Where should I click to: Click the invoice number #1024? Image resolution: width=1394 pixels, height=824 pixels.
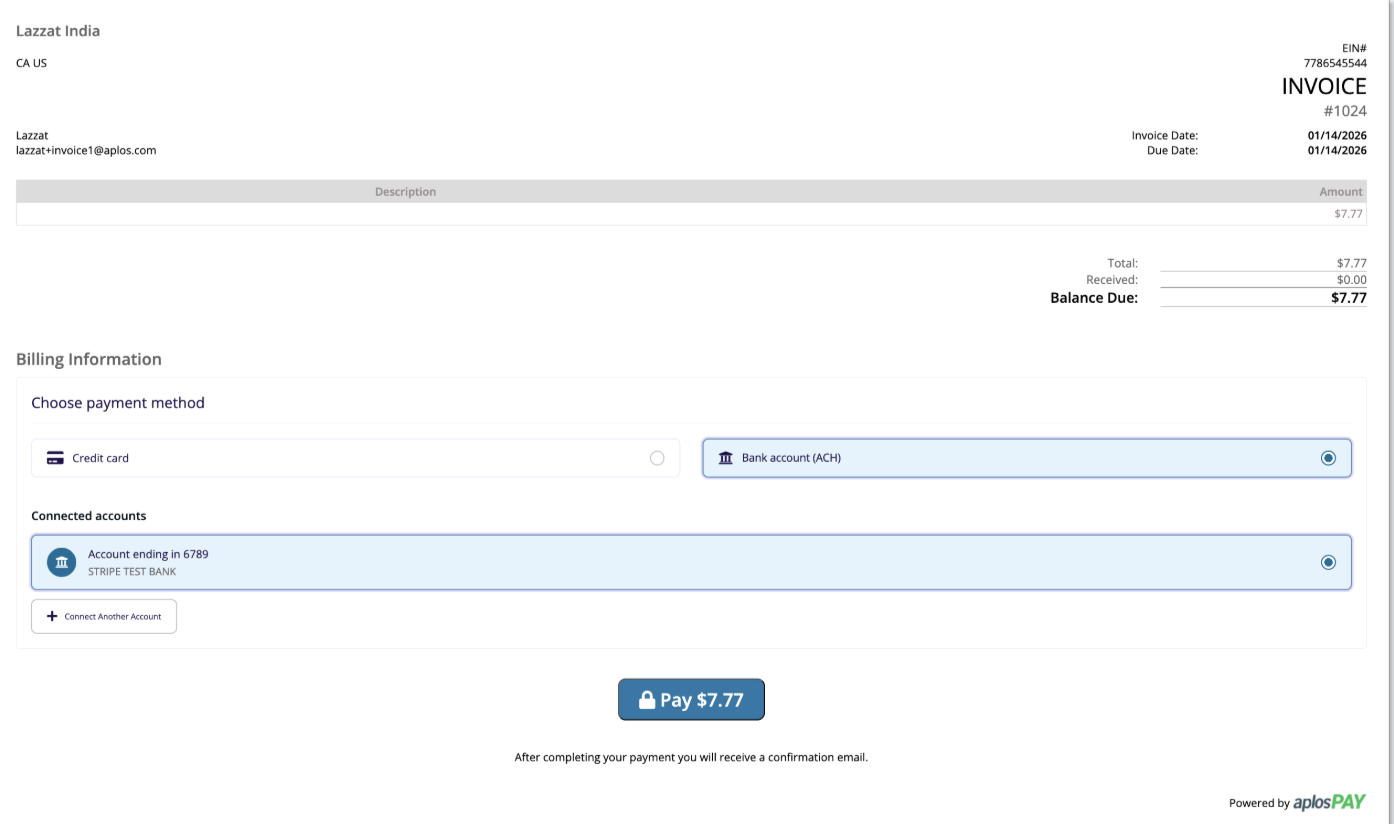pyautogui.click(x=1344, y=111)
